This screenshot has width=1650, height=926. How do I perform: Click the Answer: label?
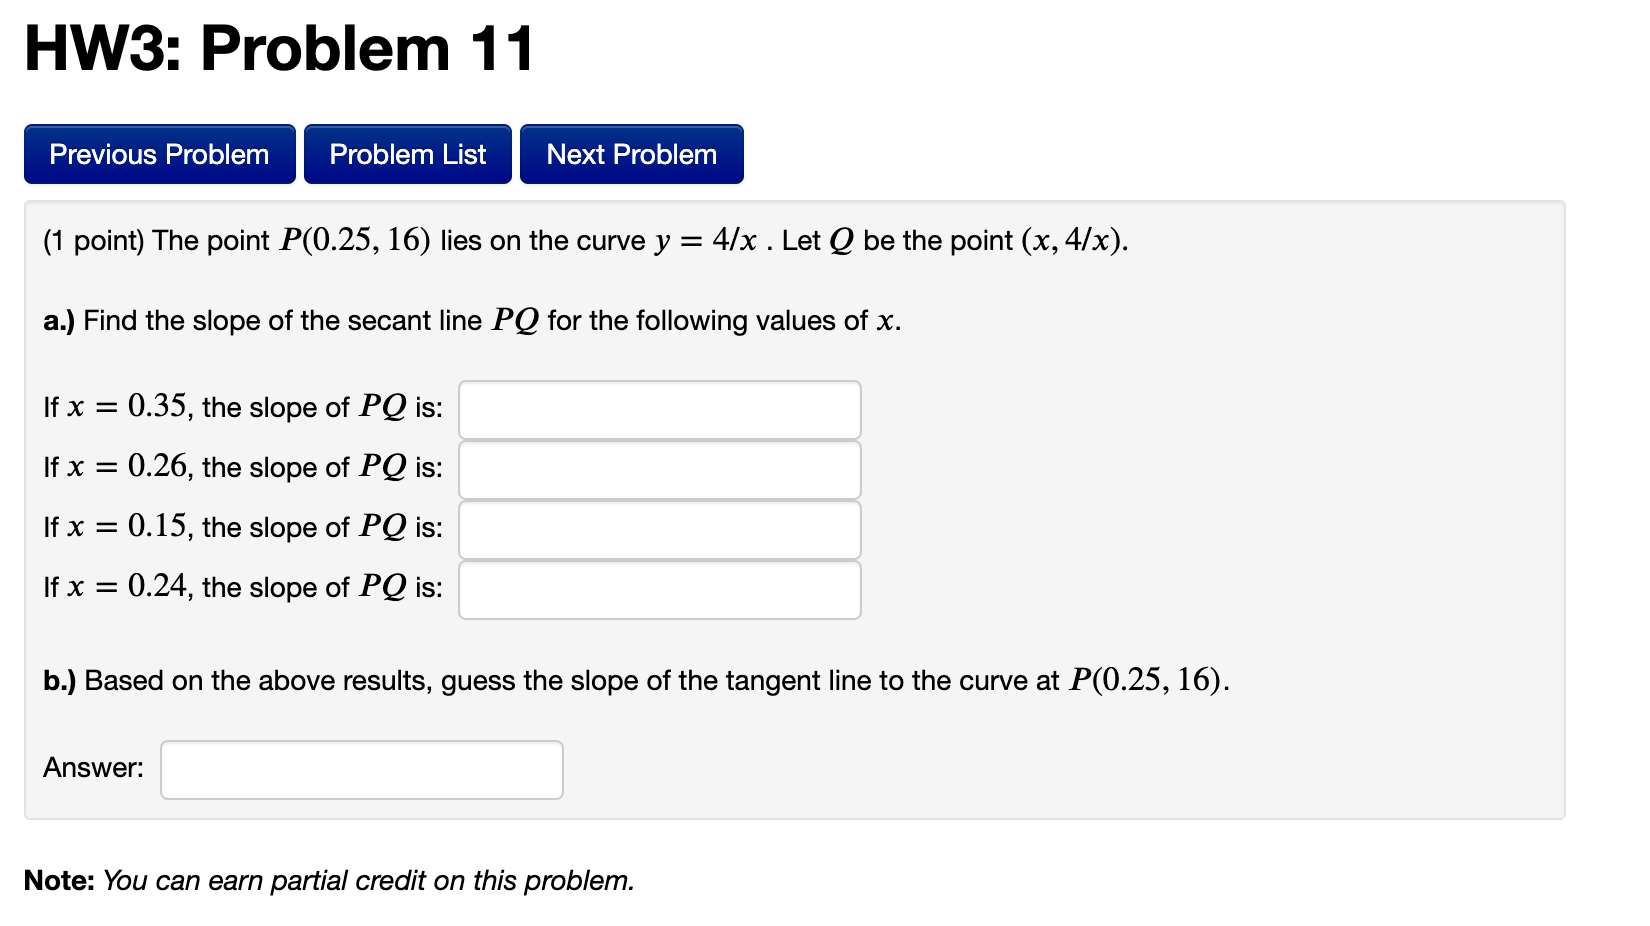click(x=91, y=767)
